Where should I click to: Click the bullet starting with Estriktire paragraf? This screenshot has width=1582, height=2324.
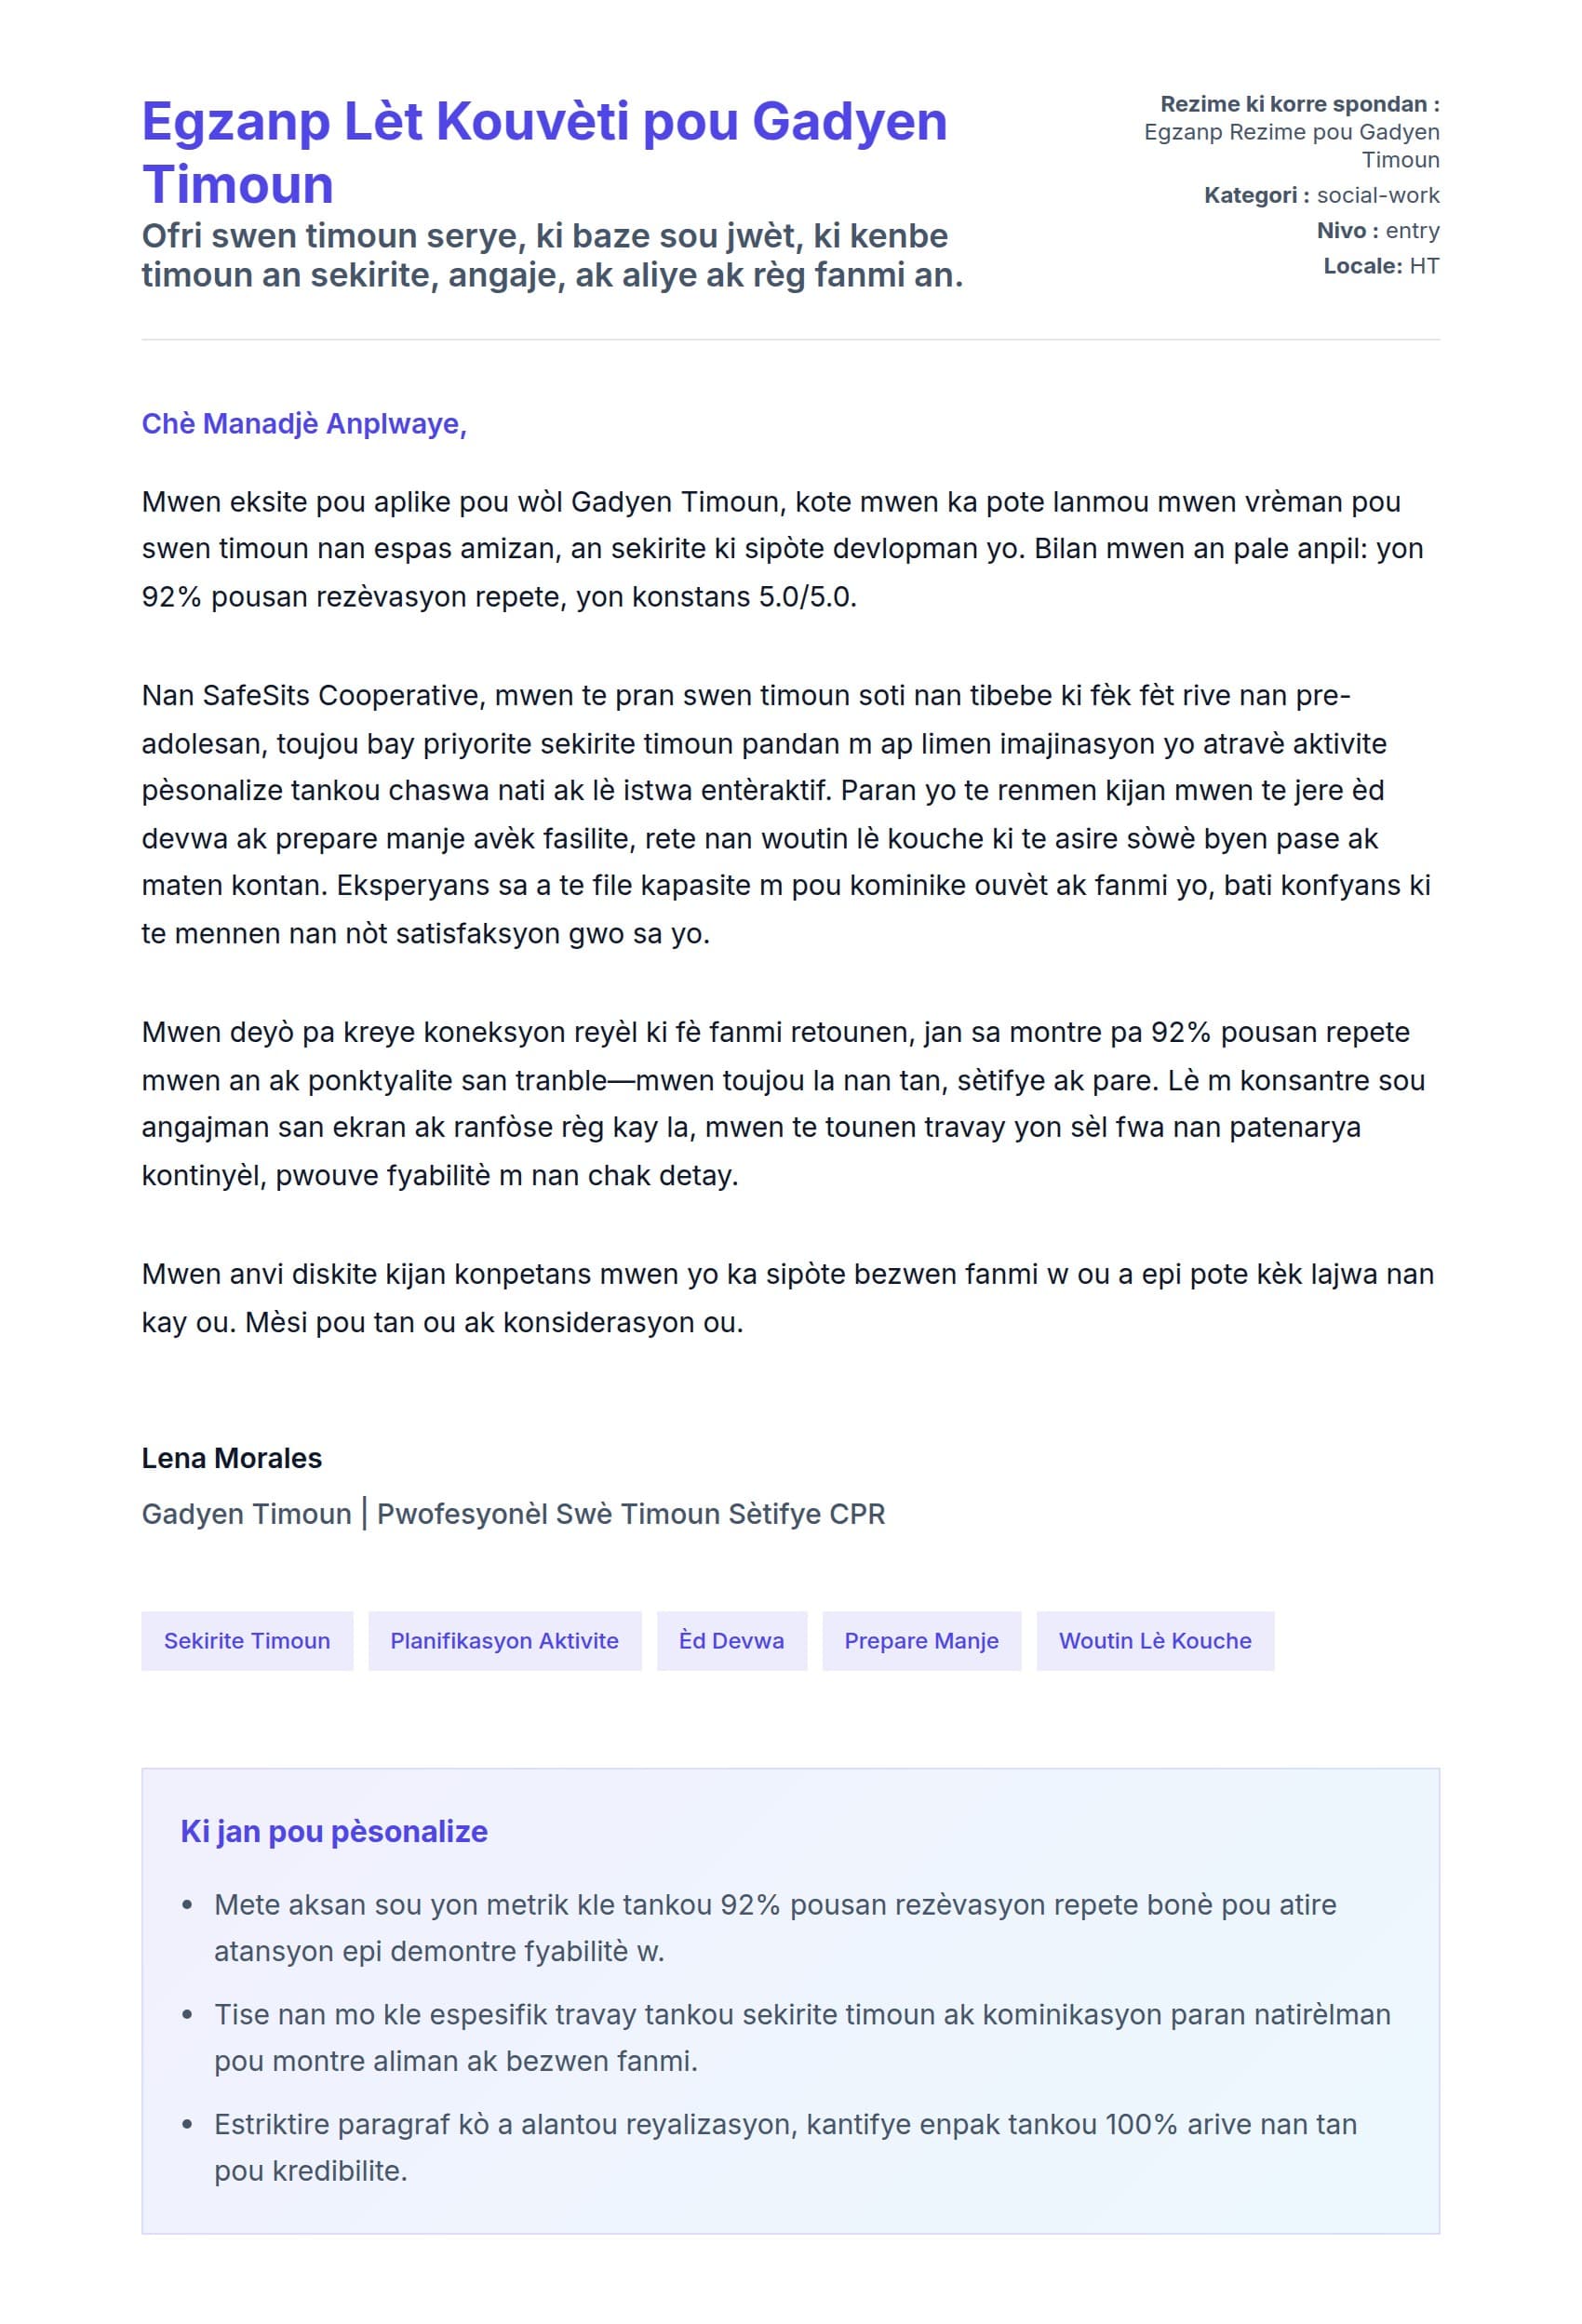click(785, 2147)
